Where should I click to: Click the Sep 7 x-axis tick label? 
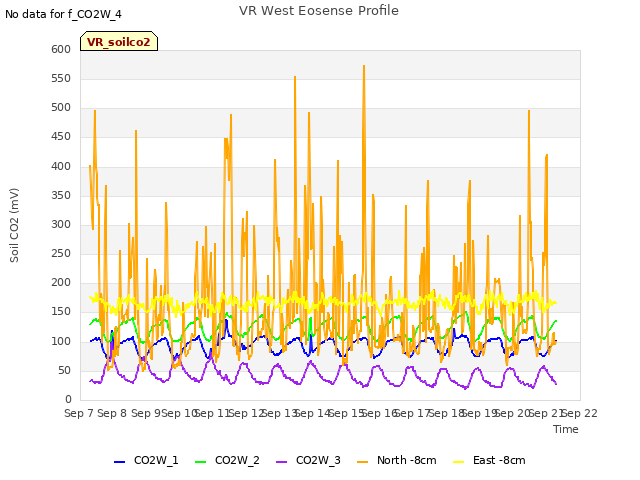click(x=79, y=413)
